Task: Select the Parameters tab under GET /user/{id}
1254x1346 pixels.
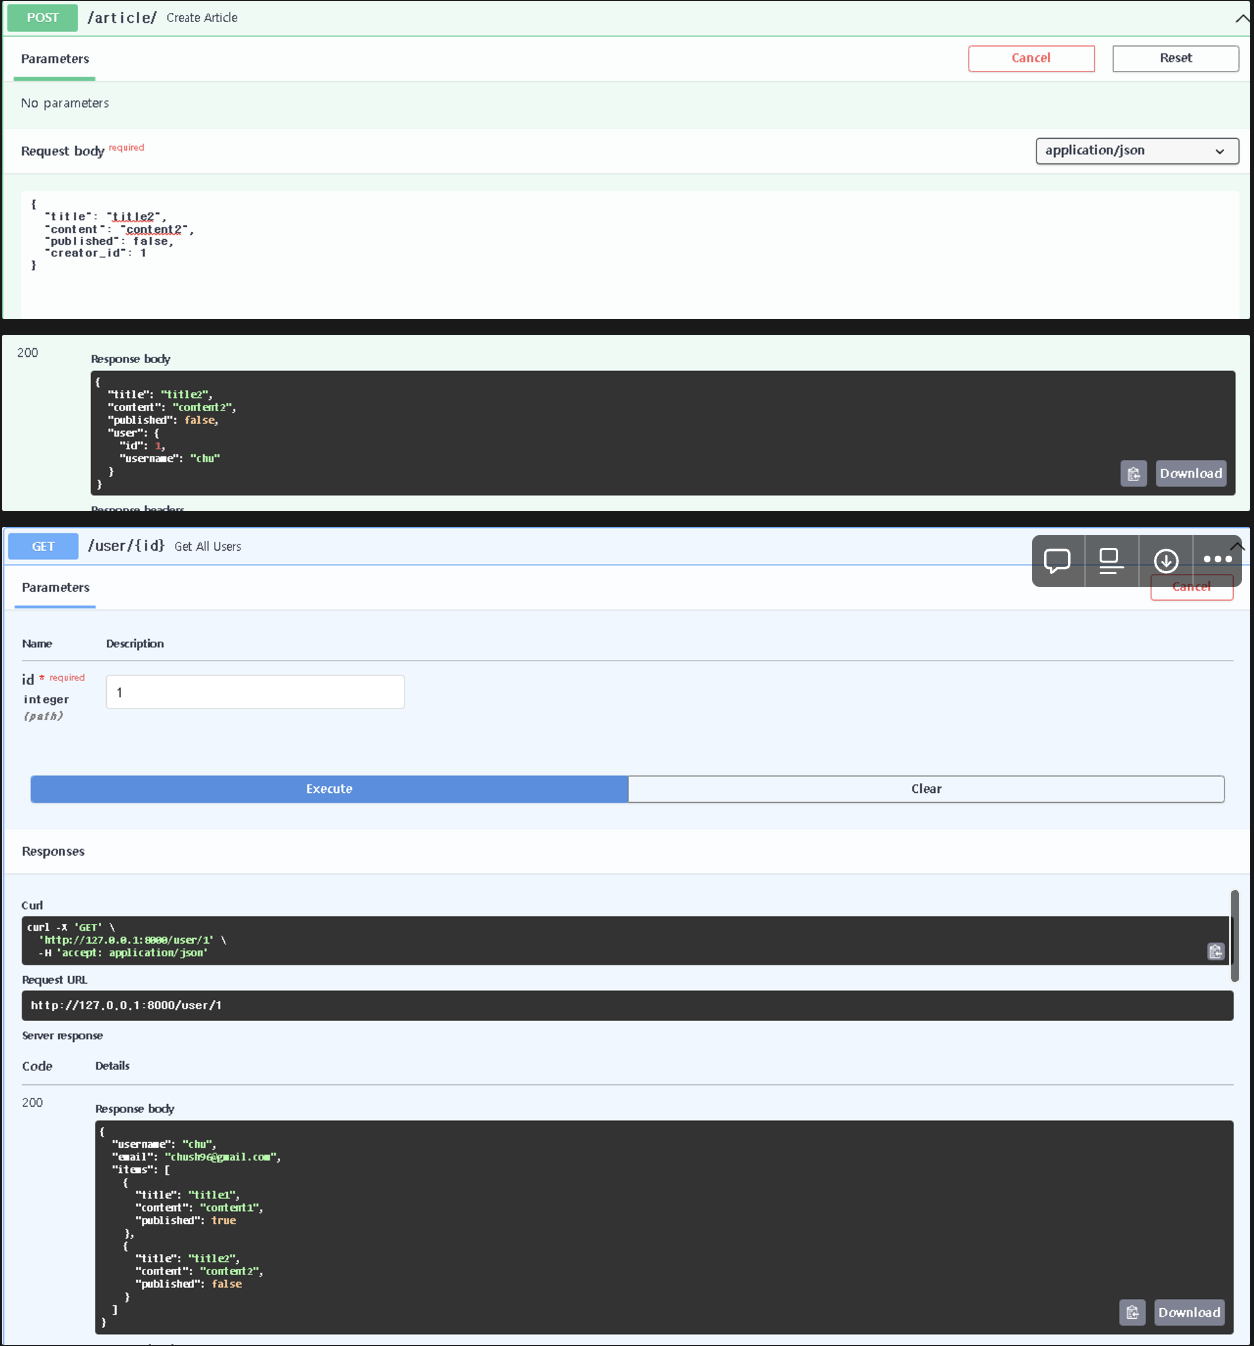Action: [x=56, y=588]
